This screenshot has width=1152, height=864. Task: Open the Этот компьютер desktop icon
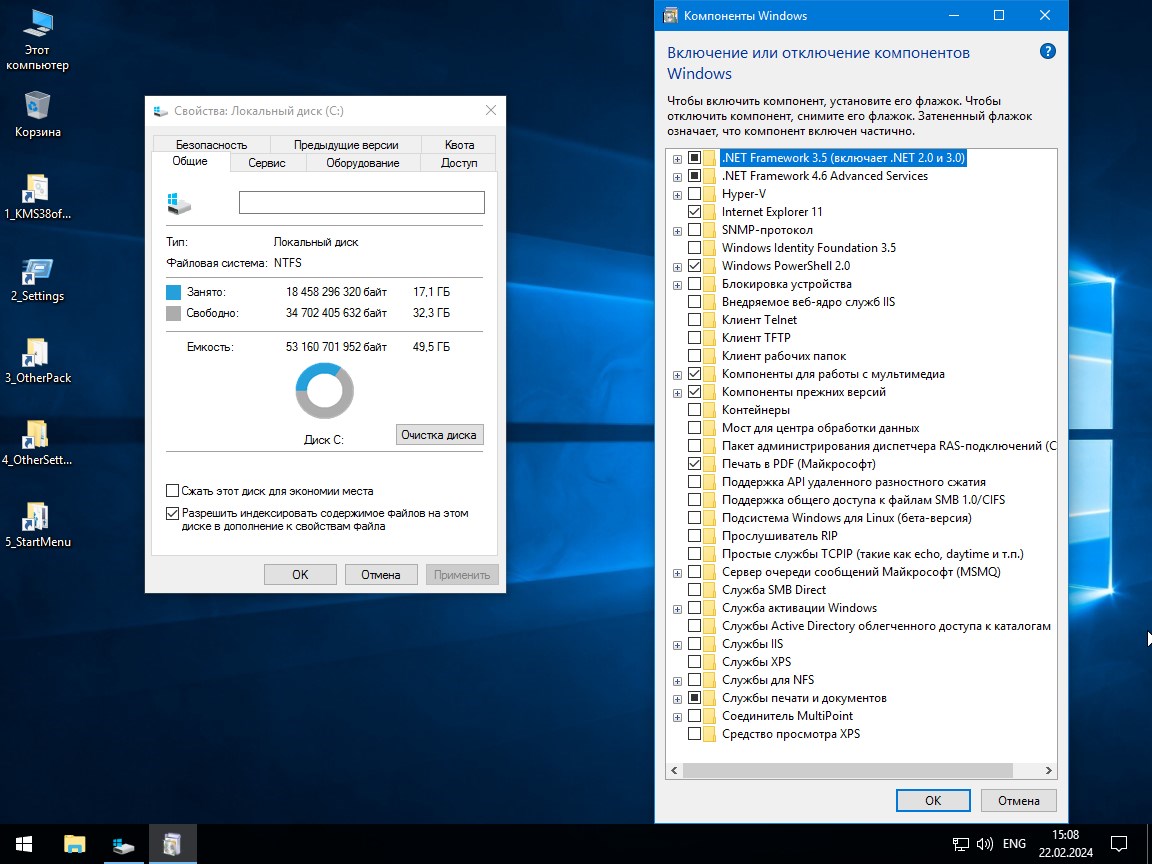(37, 24)
